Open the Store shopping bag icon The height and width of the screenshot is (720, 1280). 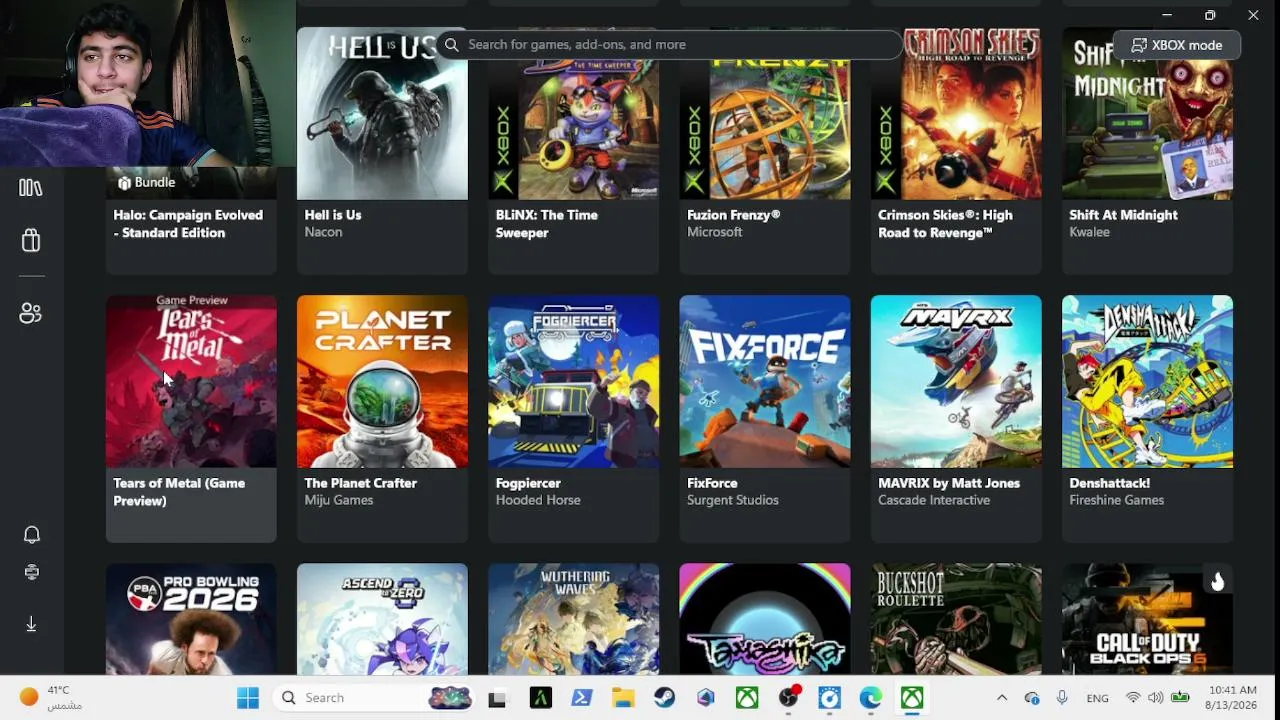31,240
